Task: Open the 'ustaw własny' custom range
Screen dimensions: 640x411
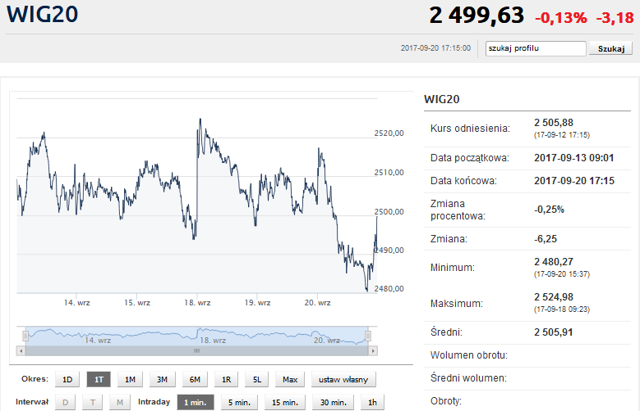Action: pyautogui.click(x=342, y=380)
